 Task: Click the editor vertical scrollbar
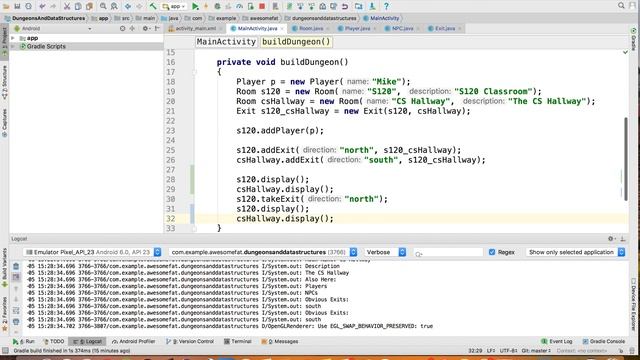626,159
